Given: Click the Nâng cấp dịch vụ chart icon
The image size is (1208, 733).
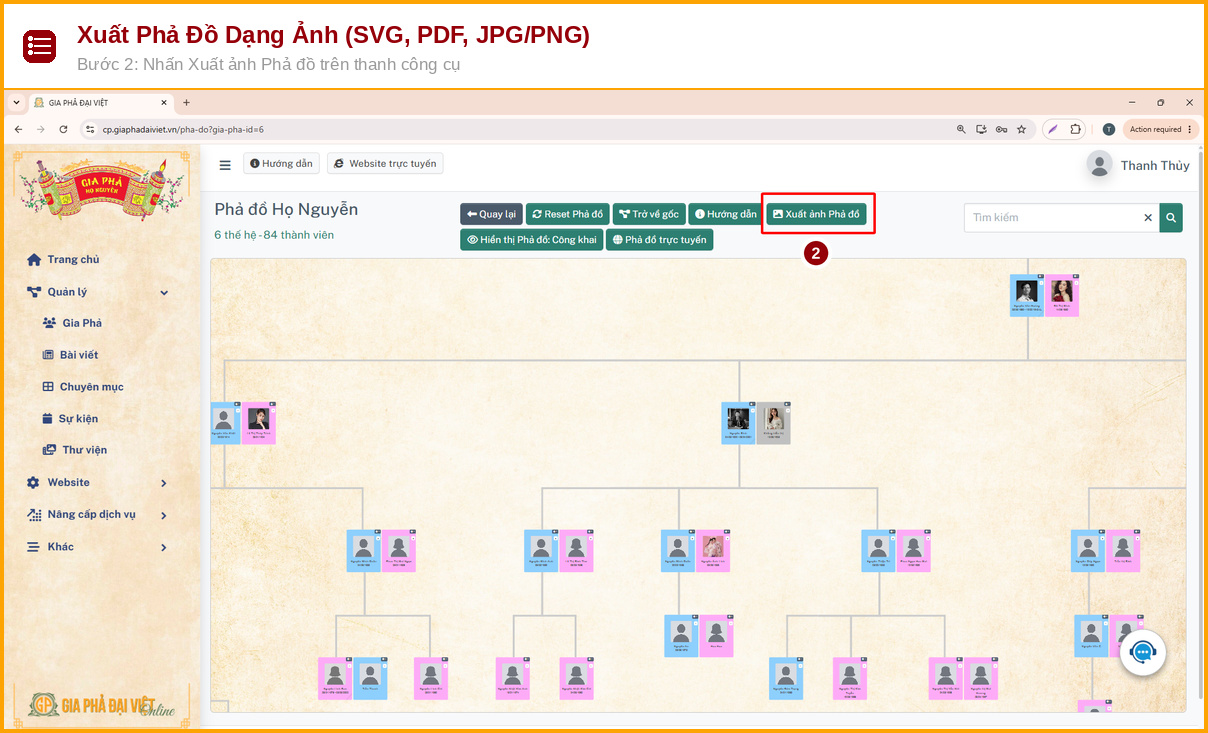Looking at the screenshot, I should click(34, 515).
